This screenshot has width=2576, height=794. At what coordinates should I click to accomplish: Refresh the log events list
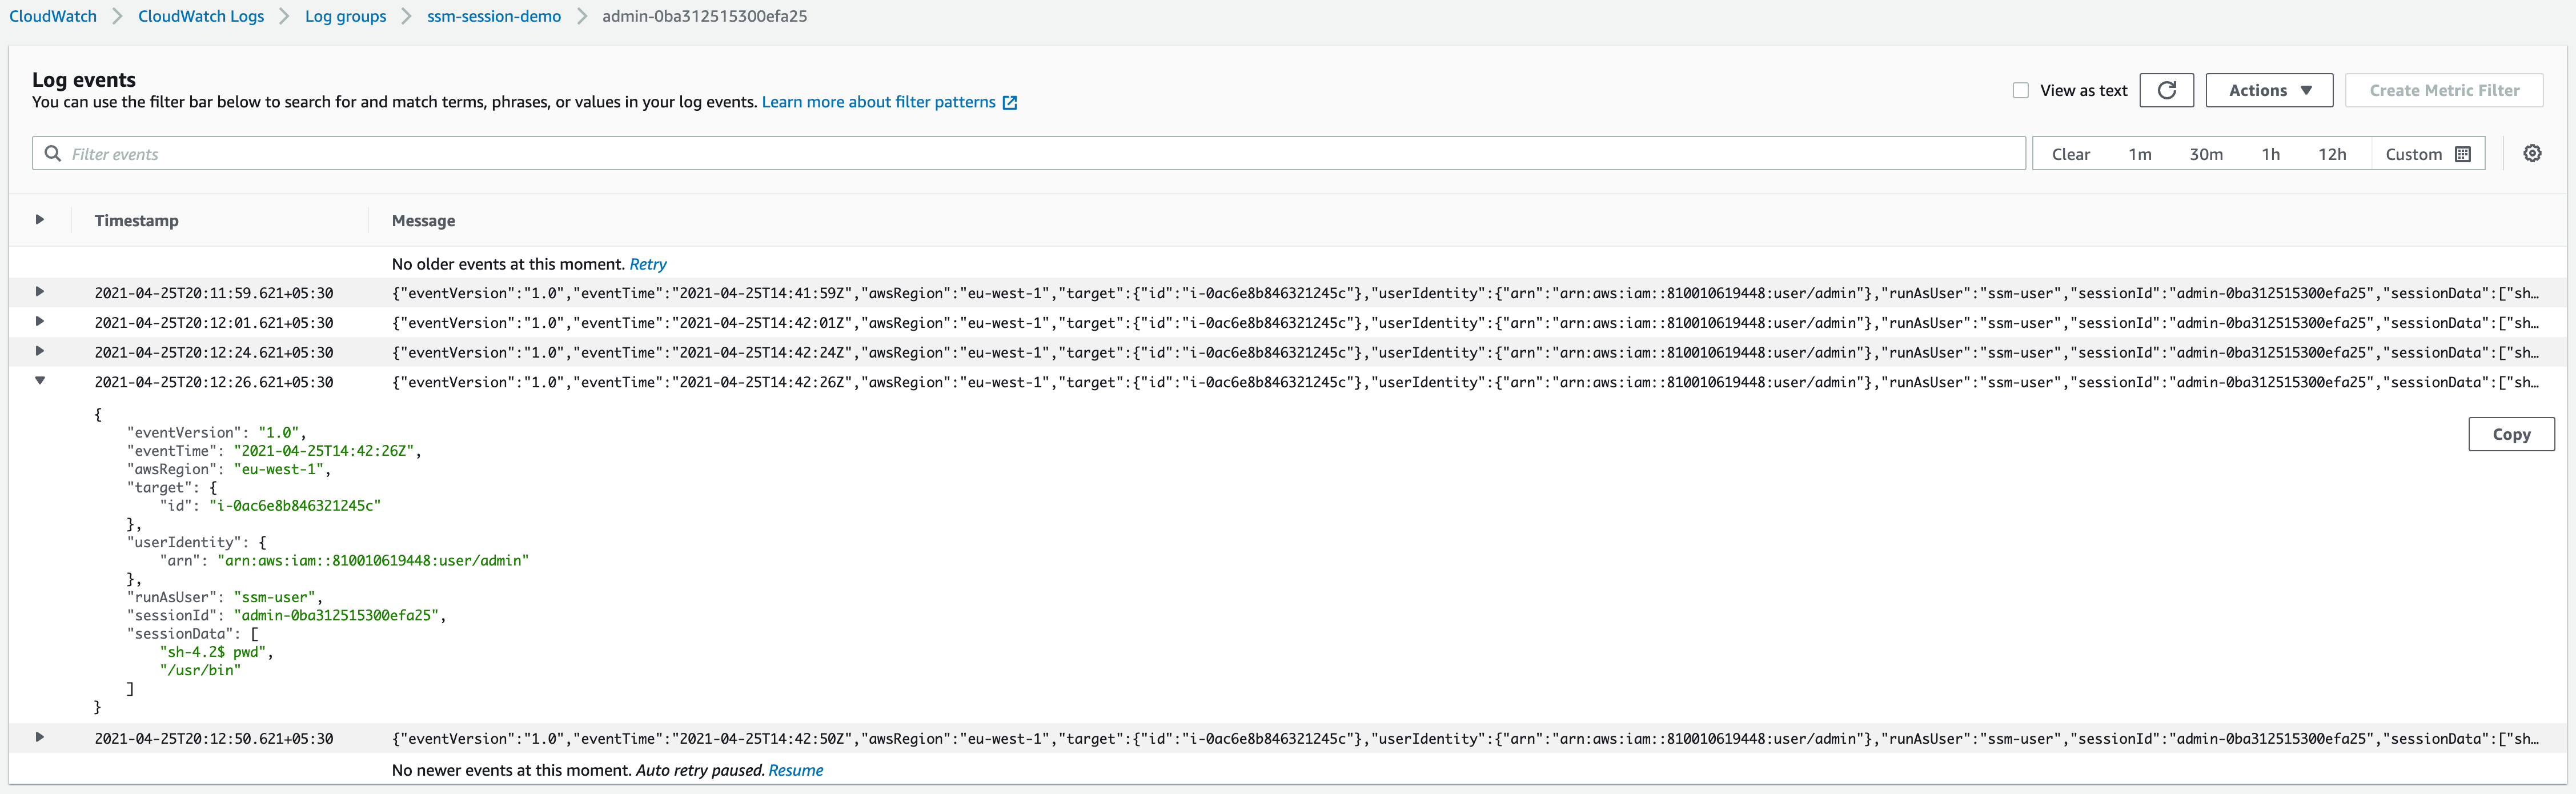(2167, 90)
